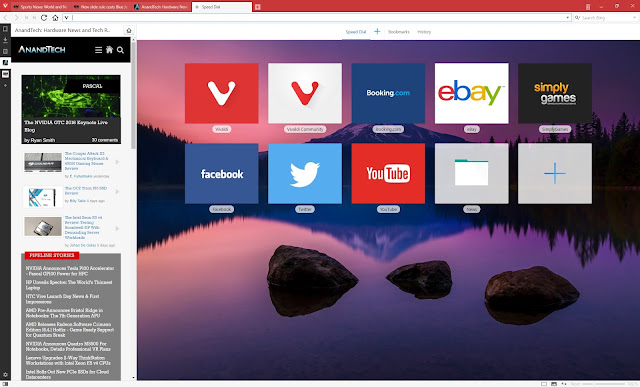Screen dimensions: 640x387
Task: Open the News folder speed dial tile
Action: (x=471, y=173)
